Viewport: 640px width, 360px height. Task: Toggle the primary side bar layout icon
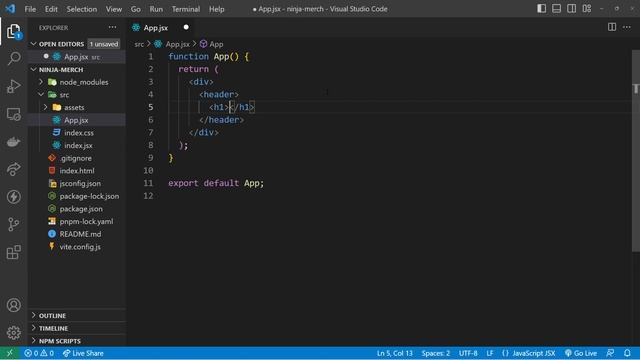[541, 9]
